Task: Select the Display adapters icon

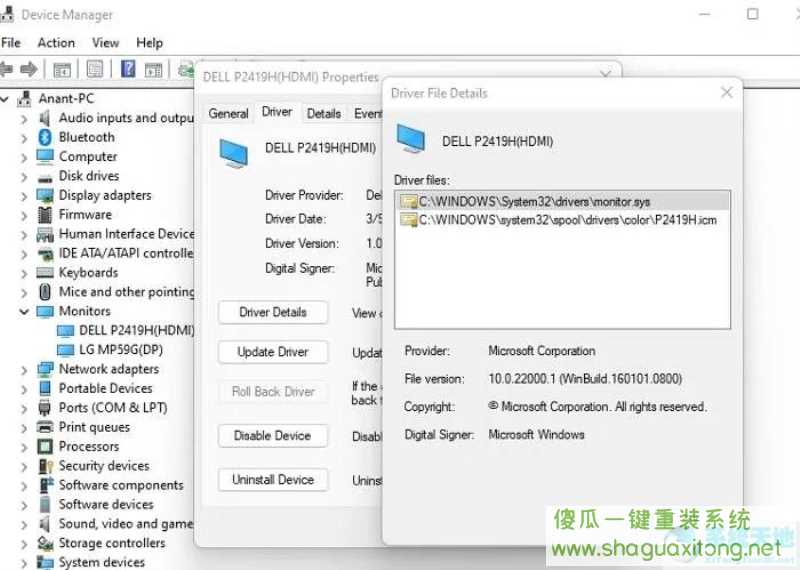Action: (45, 195)
